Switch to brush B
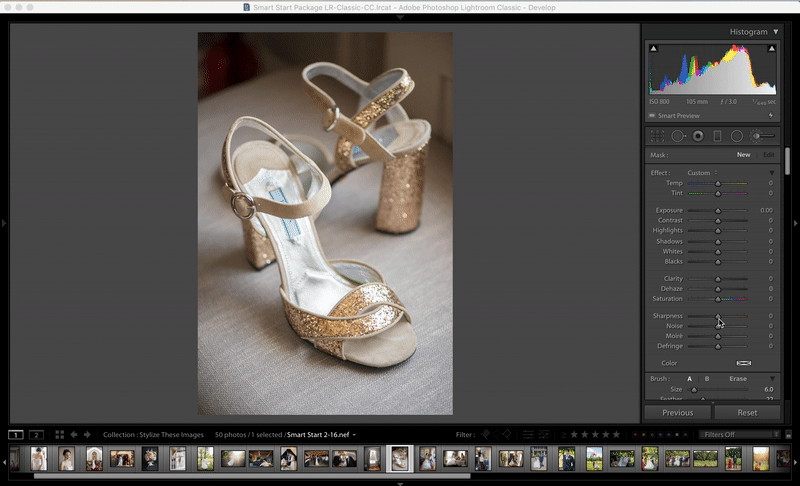The image size is (800, 486). click(x=707, y=379)
